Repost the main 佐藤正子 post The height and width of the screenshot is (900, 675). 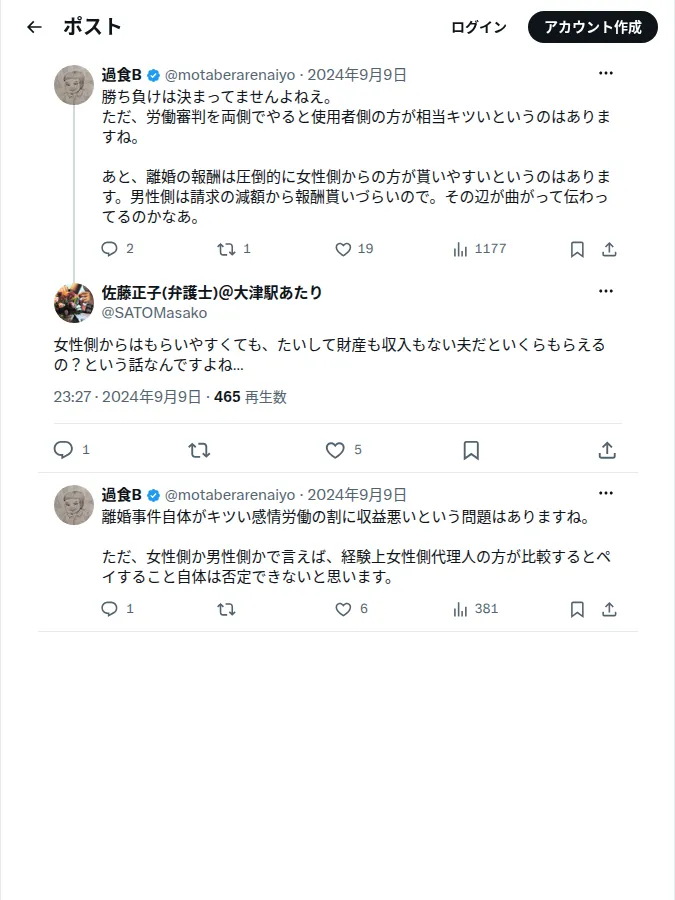point(199,450)
